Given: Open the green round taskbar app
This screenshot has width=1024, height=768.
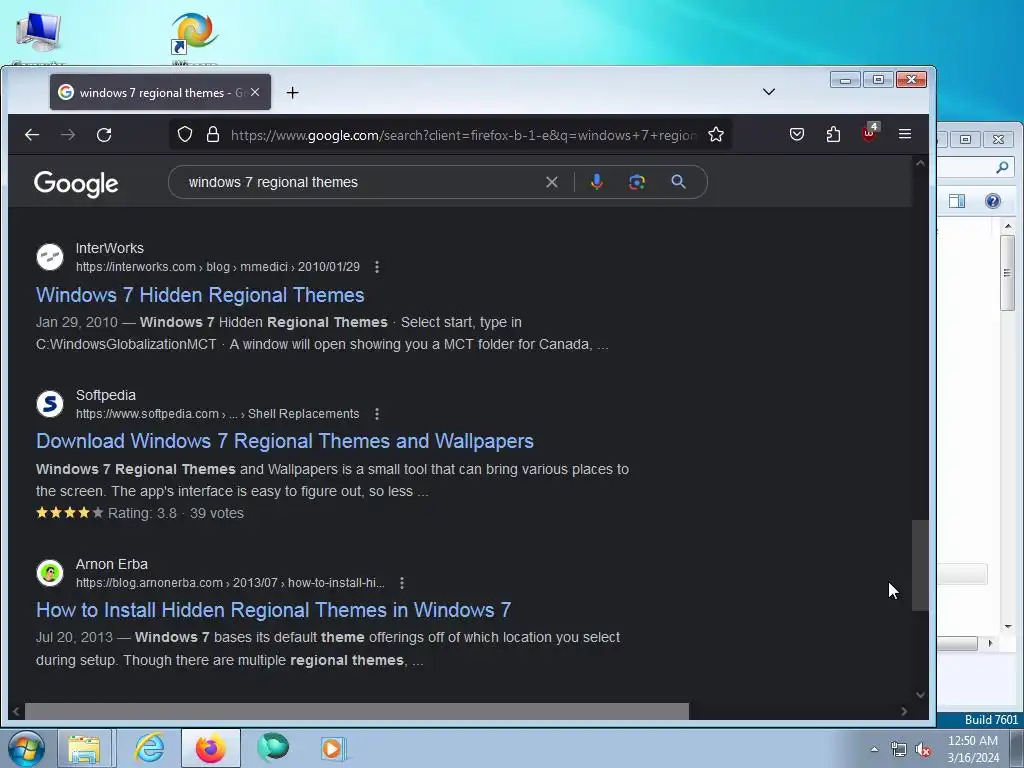Looking at the screenshot, I should [273, 747].
